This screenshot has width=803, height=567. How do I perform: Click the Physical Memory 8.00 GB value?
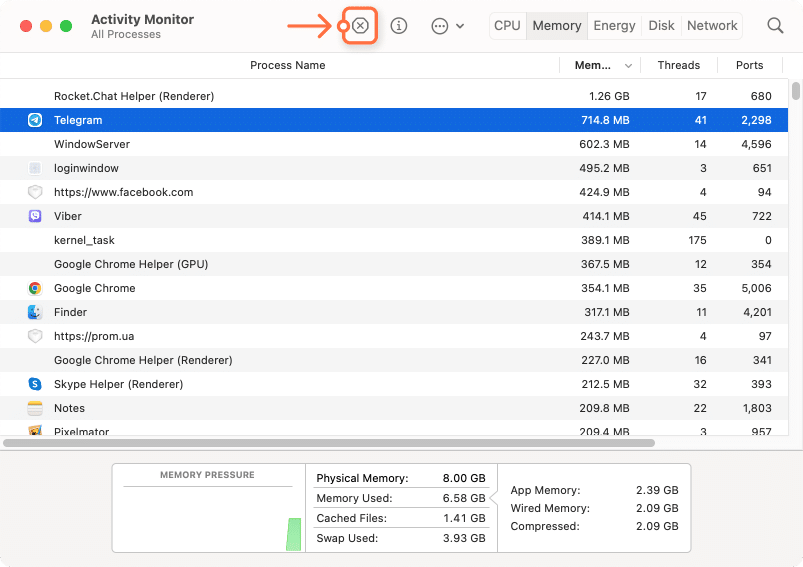tap(464, 478)
